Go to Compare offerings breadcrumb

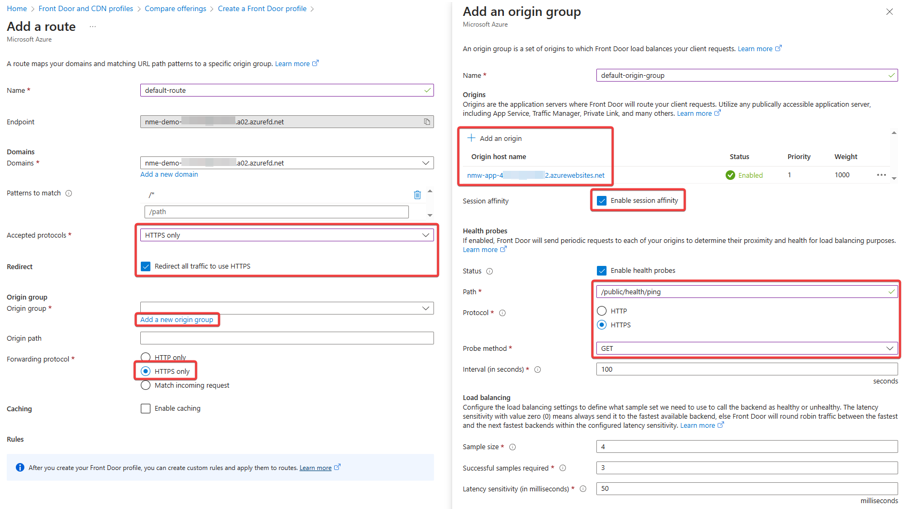point(175,9)
